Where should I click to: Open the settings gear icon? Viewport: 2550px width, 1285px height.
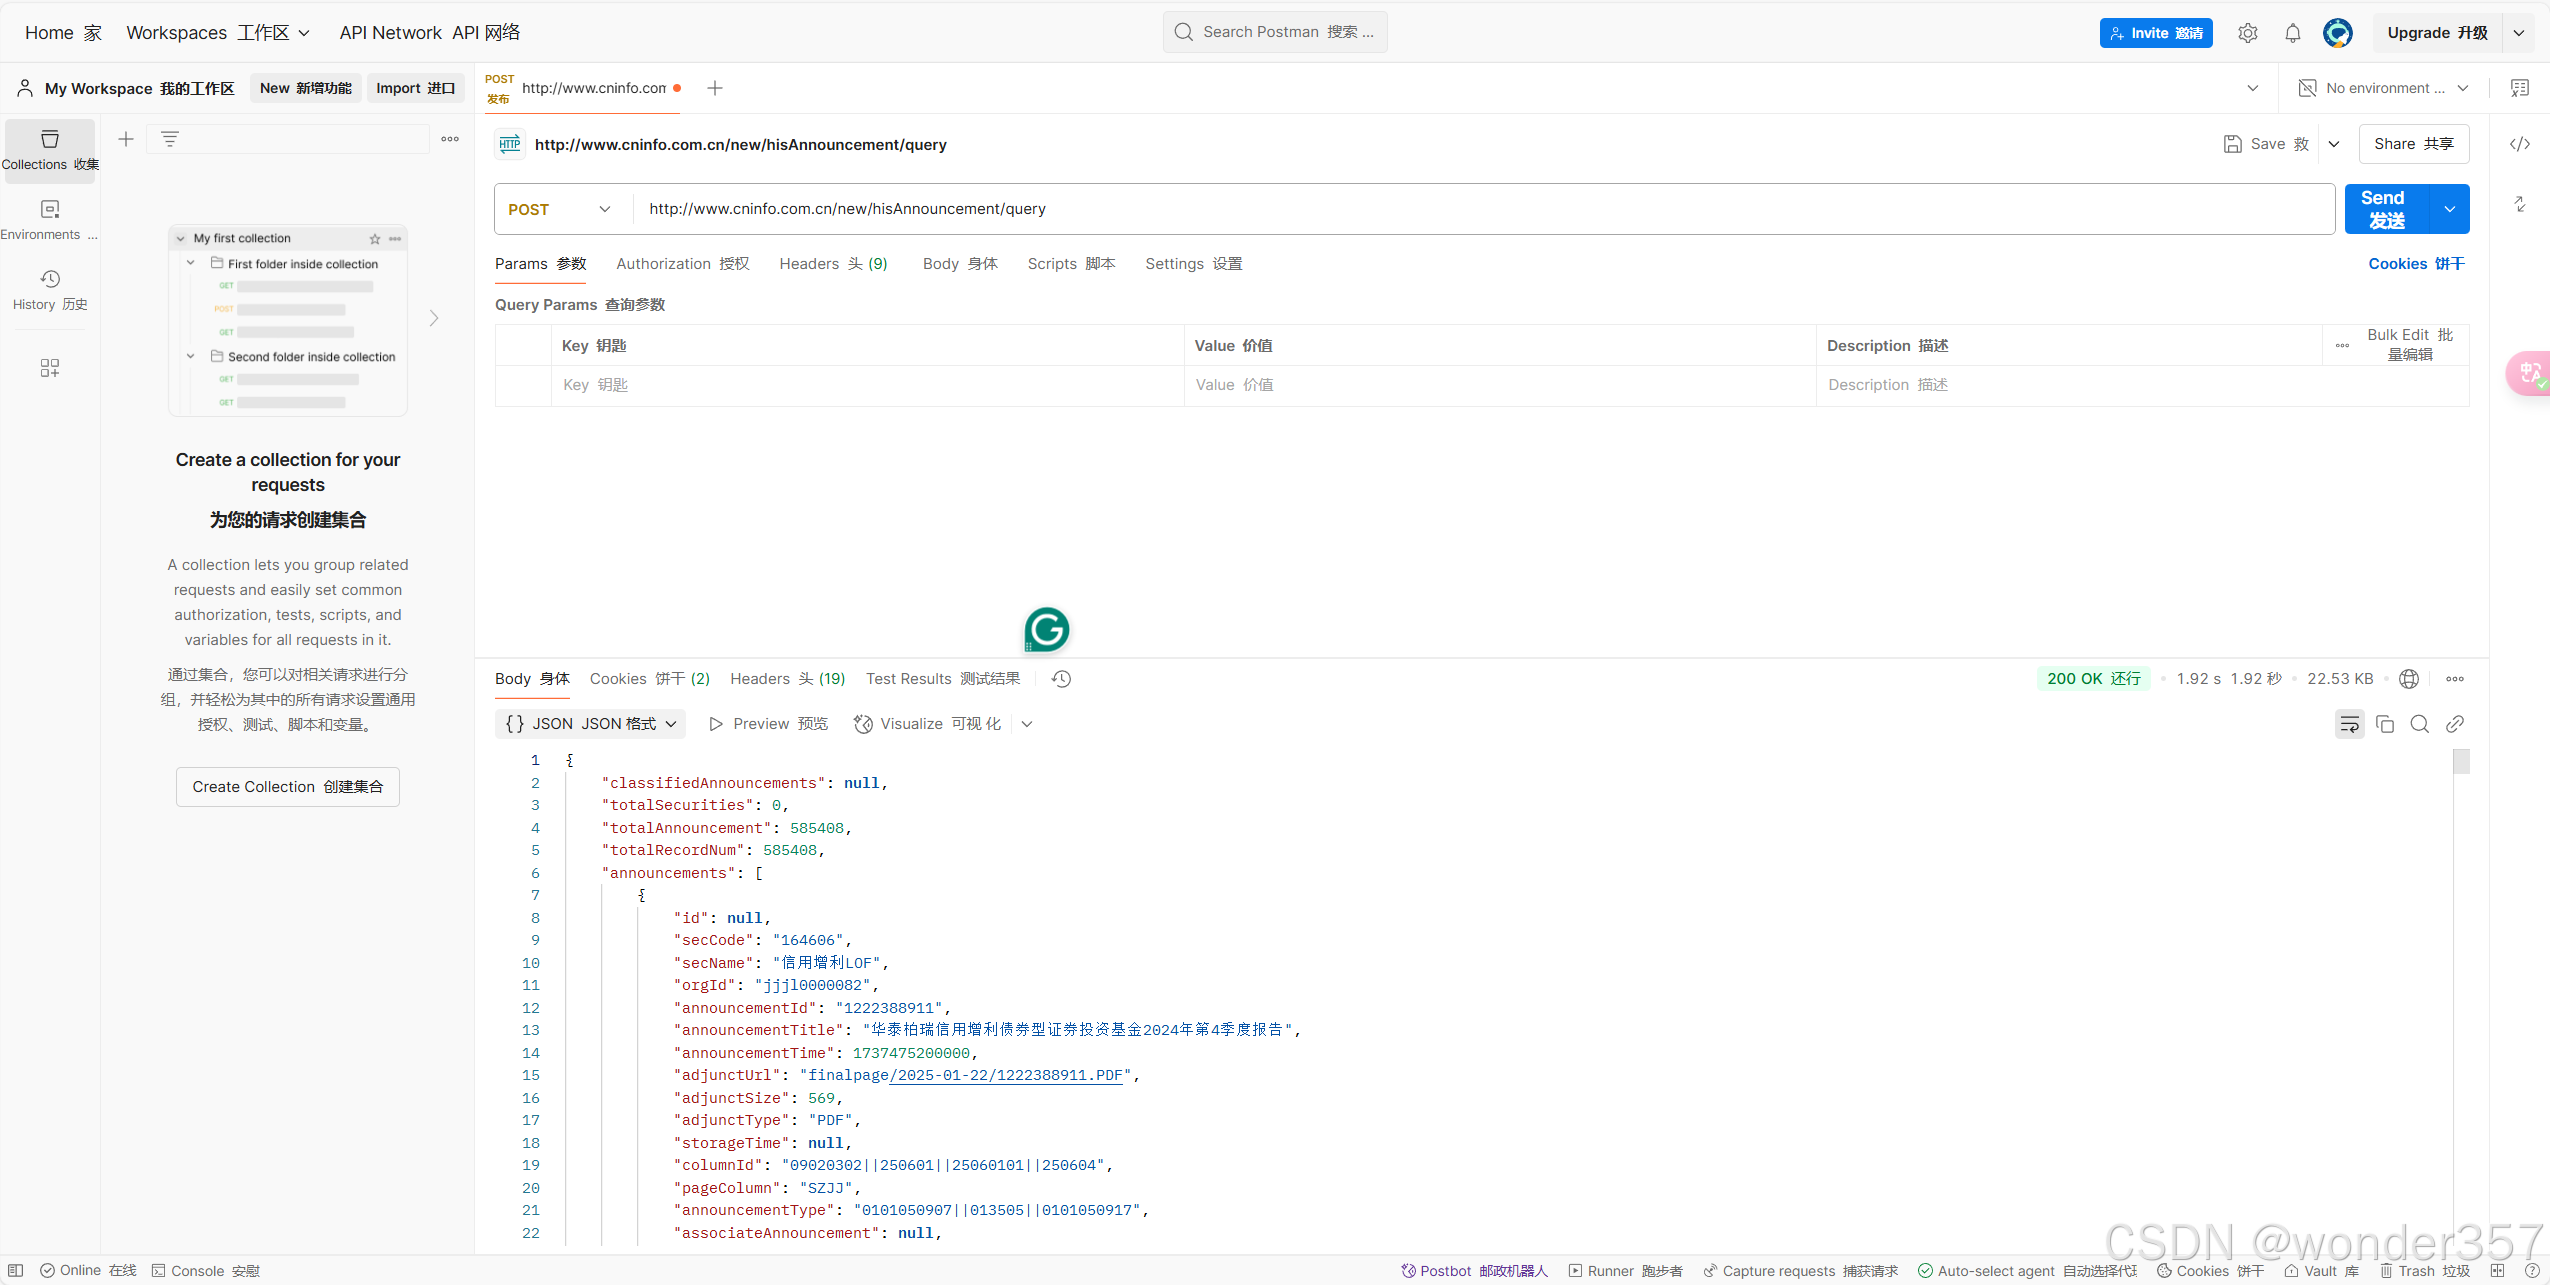[x=2247, y=33]
